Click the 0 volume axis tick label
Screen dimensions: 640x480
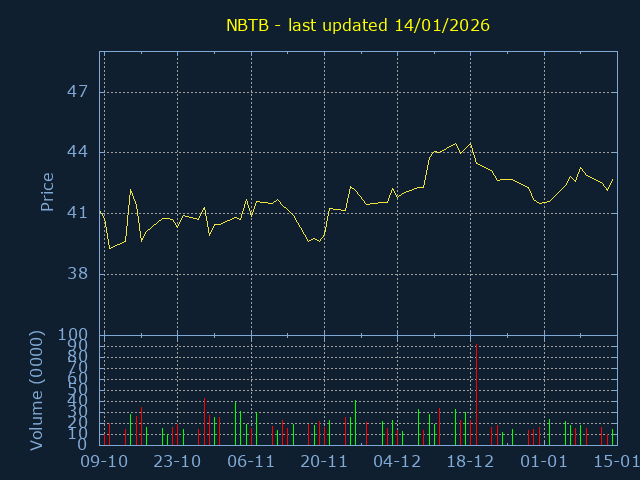point(84,445)
